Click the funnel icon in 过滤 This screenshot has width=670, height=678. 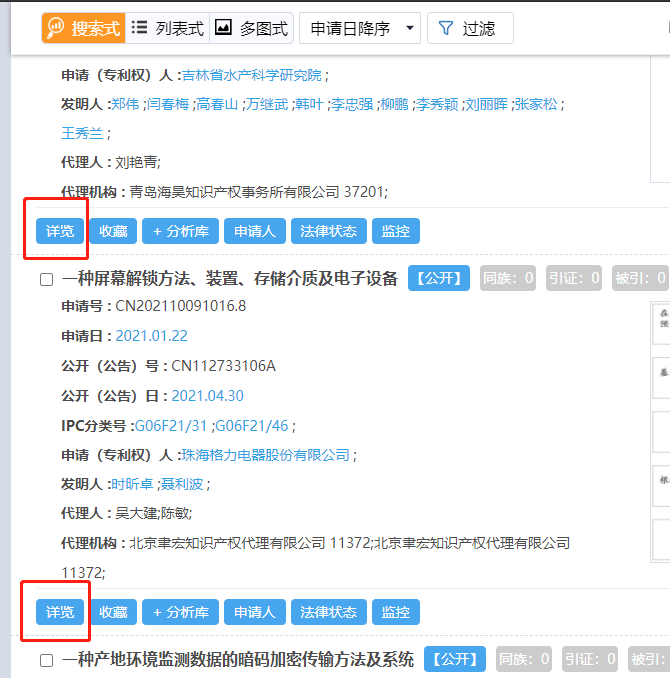pyautogui.click(x=446, y=28)
